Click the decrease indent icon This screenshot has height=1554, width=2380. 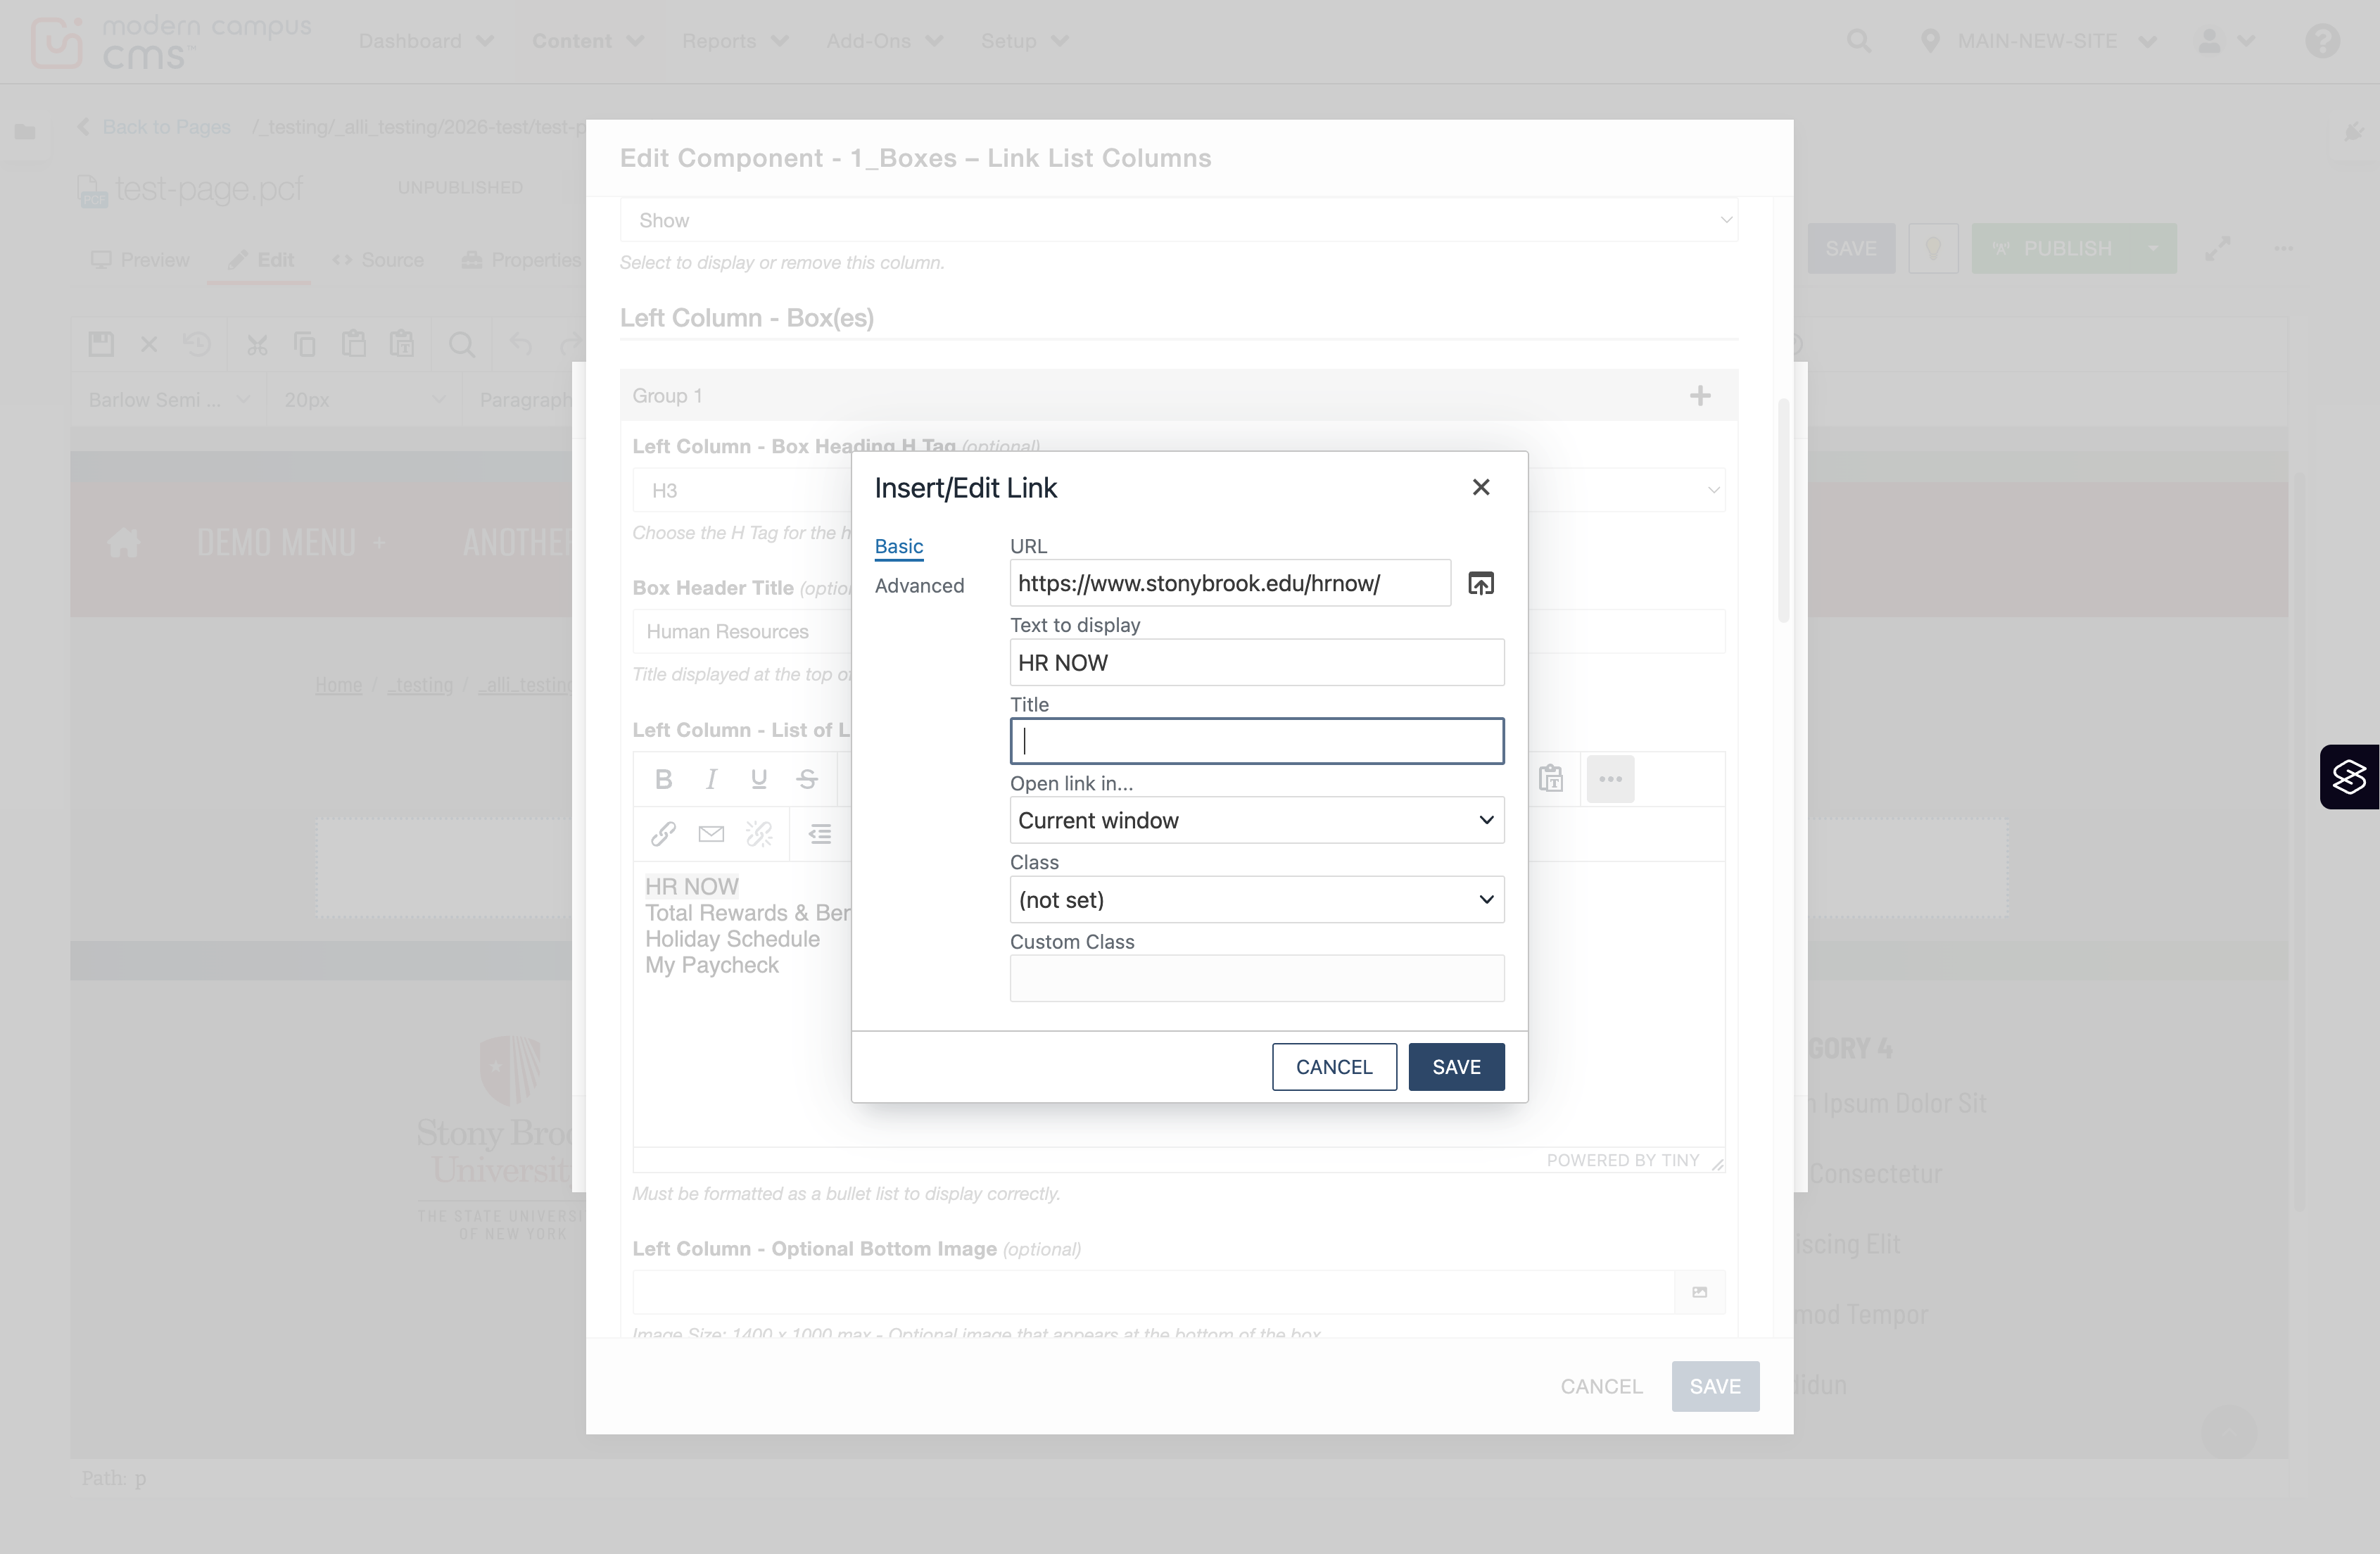pos(820,834)
